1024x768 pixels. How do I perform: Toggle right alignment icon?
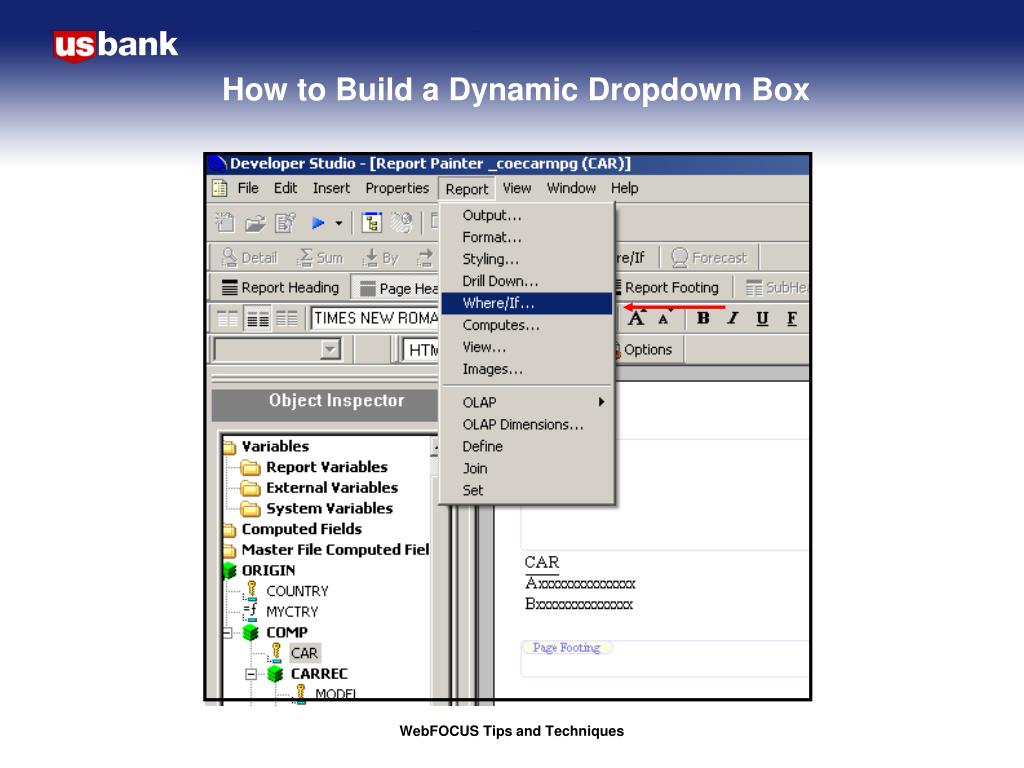click(x=287, y=319)
